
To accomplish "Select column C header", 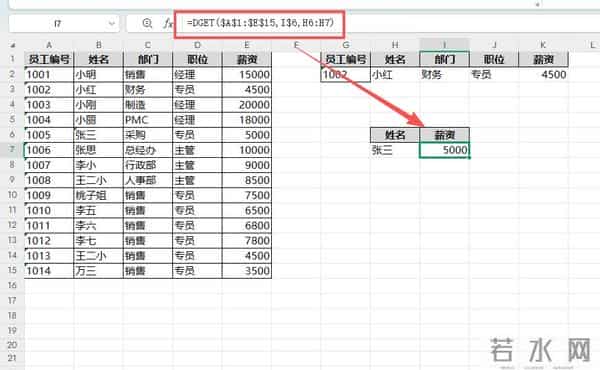I will [x=148, y=45].
